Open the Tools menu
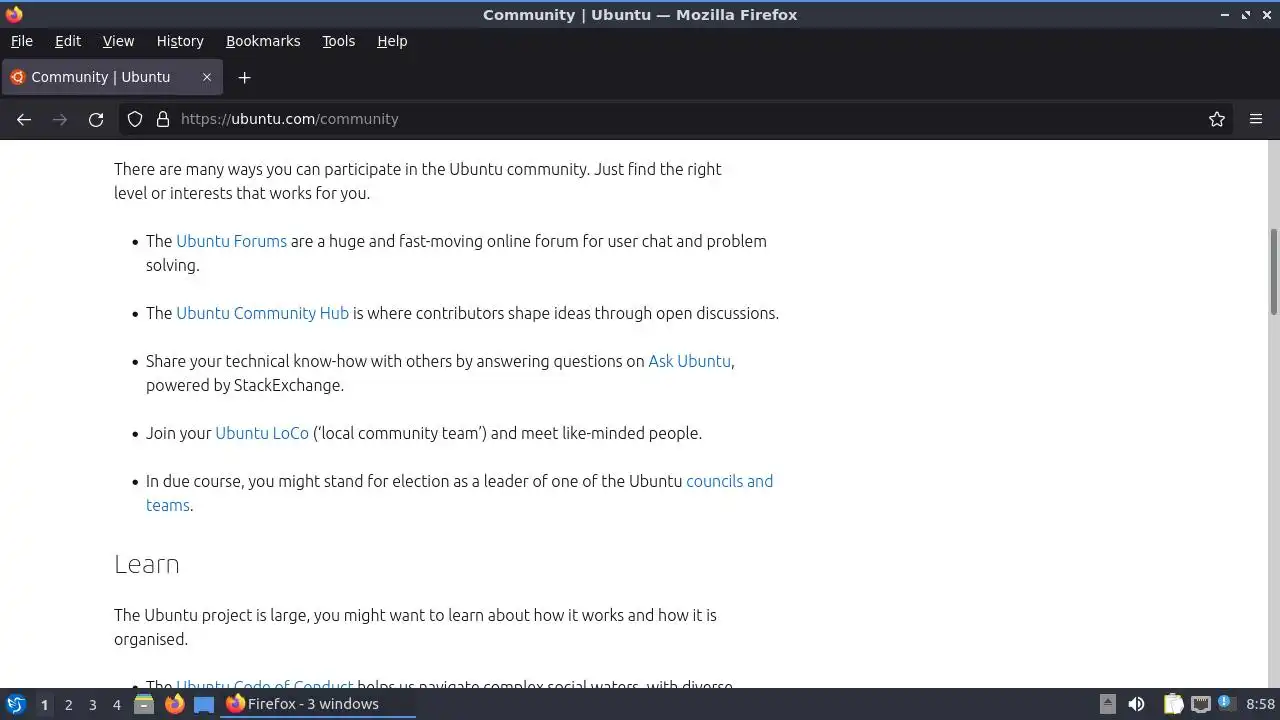1280x720 pixels. [339, 41]
